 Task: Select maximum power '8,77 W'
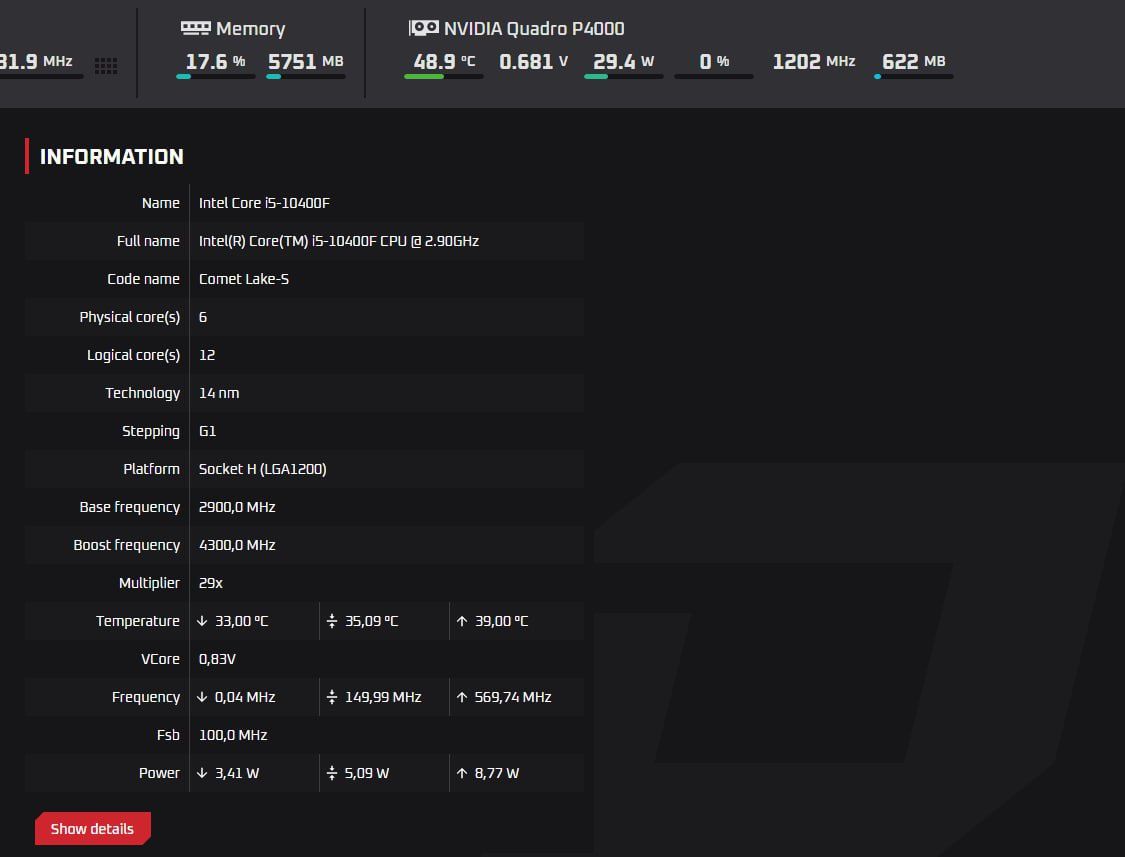click(497, 774)
